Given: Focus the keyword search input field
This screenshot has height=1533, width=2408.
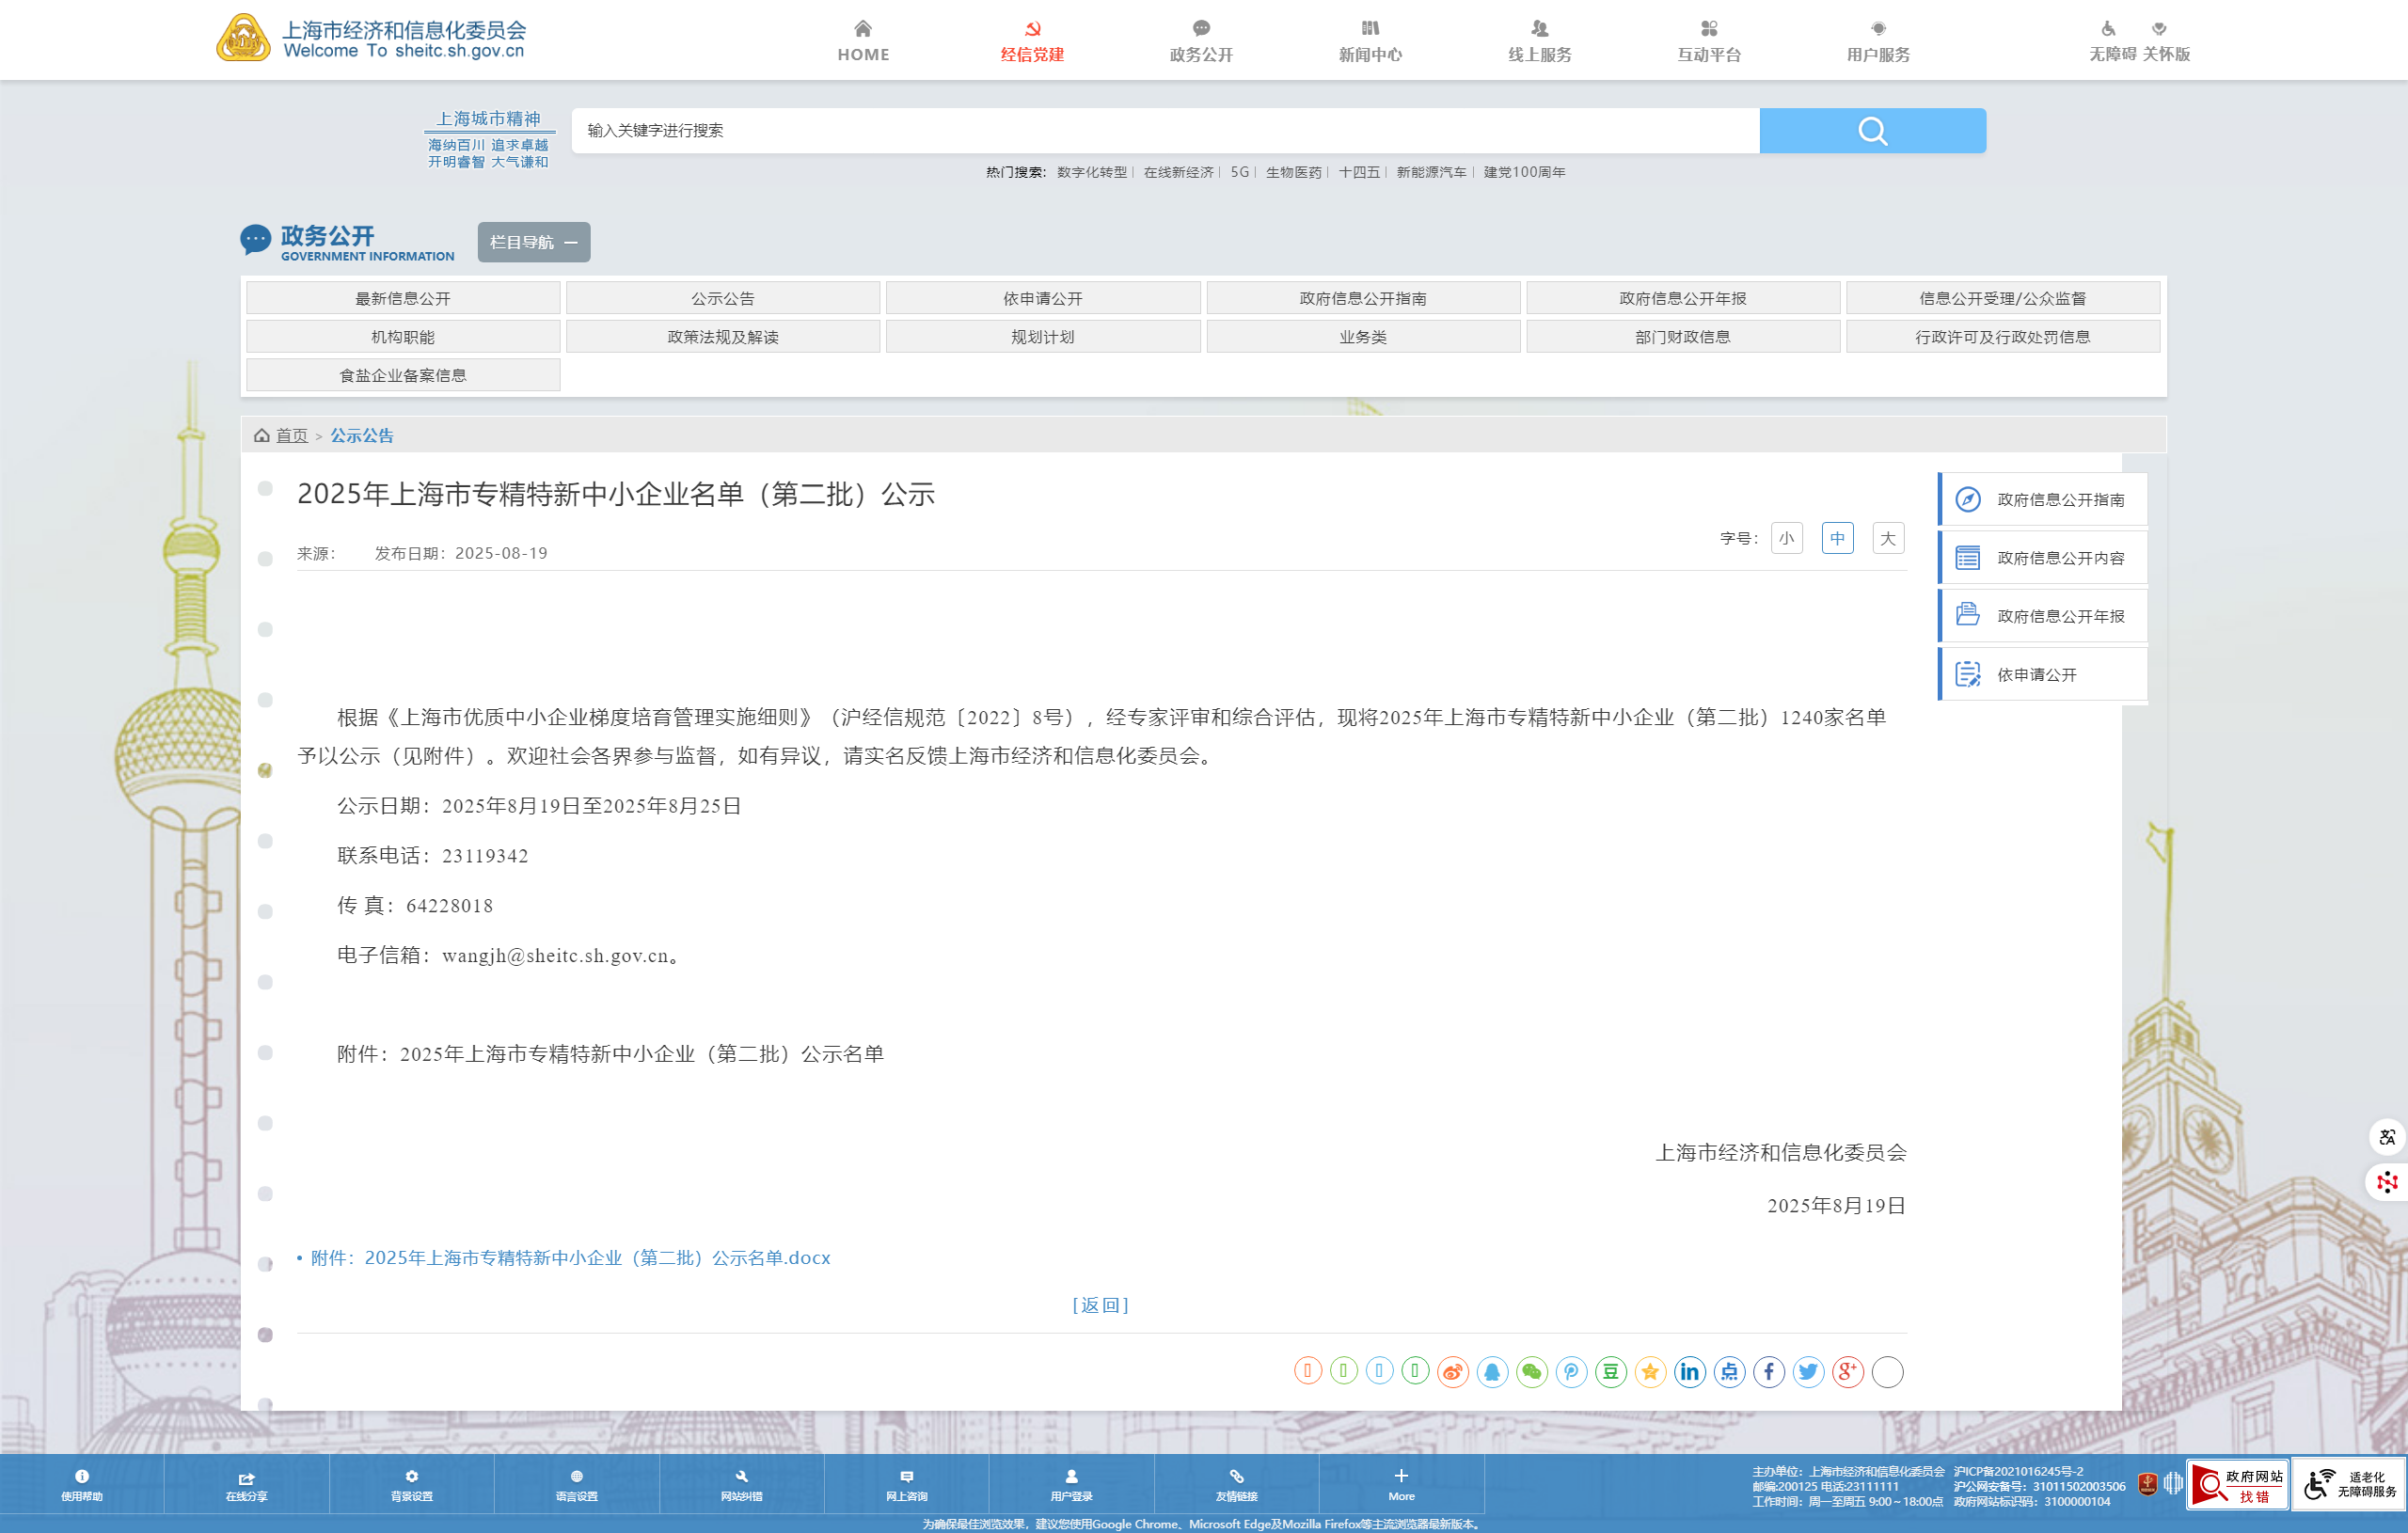Looking at the screenshot, I should [x=1165, y=131].
